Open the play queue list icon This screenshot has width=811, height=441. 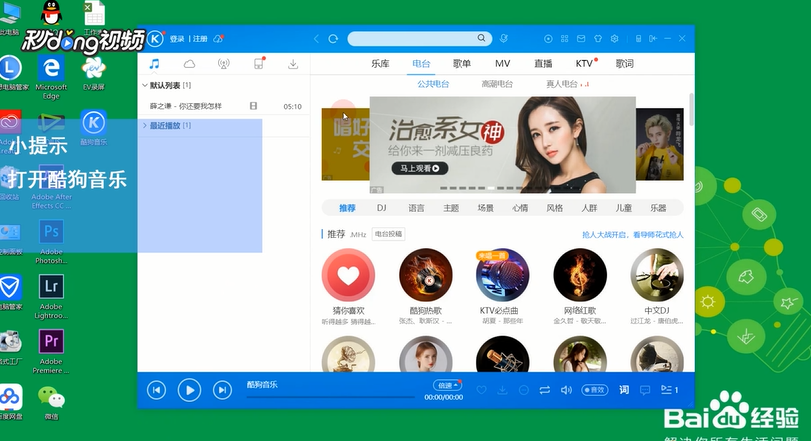tap(669, 390)
